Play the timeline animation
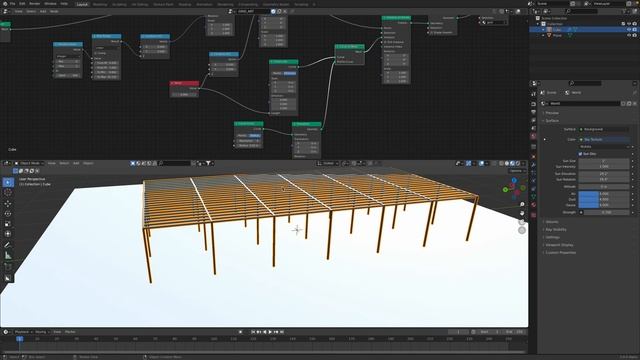Viewport: 640px width, 360px height. pyautogui.click(x=270, y=332)
